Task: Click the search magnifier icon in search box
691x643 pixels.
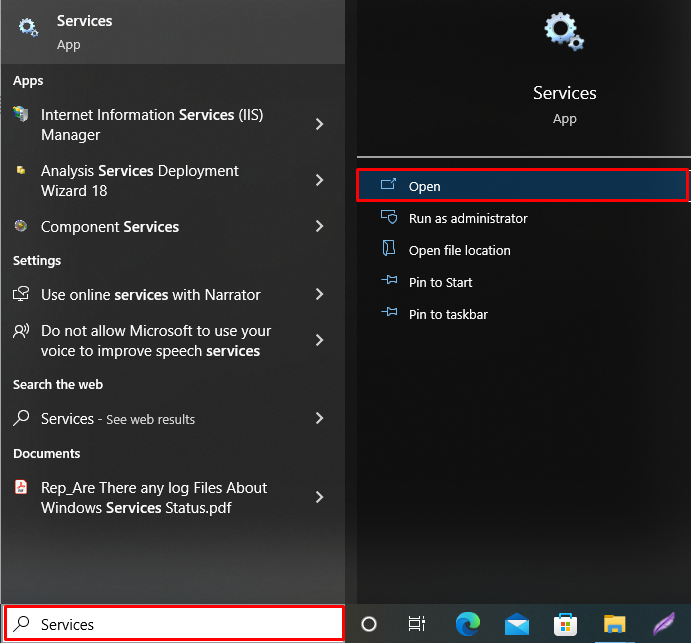Action: (21, 624)
